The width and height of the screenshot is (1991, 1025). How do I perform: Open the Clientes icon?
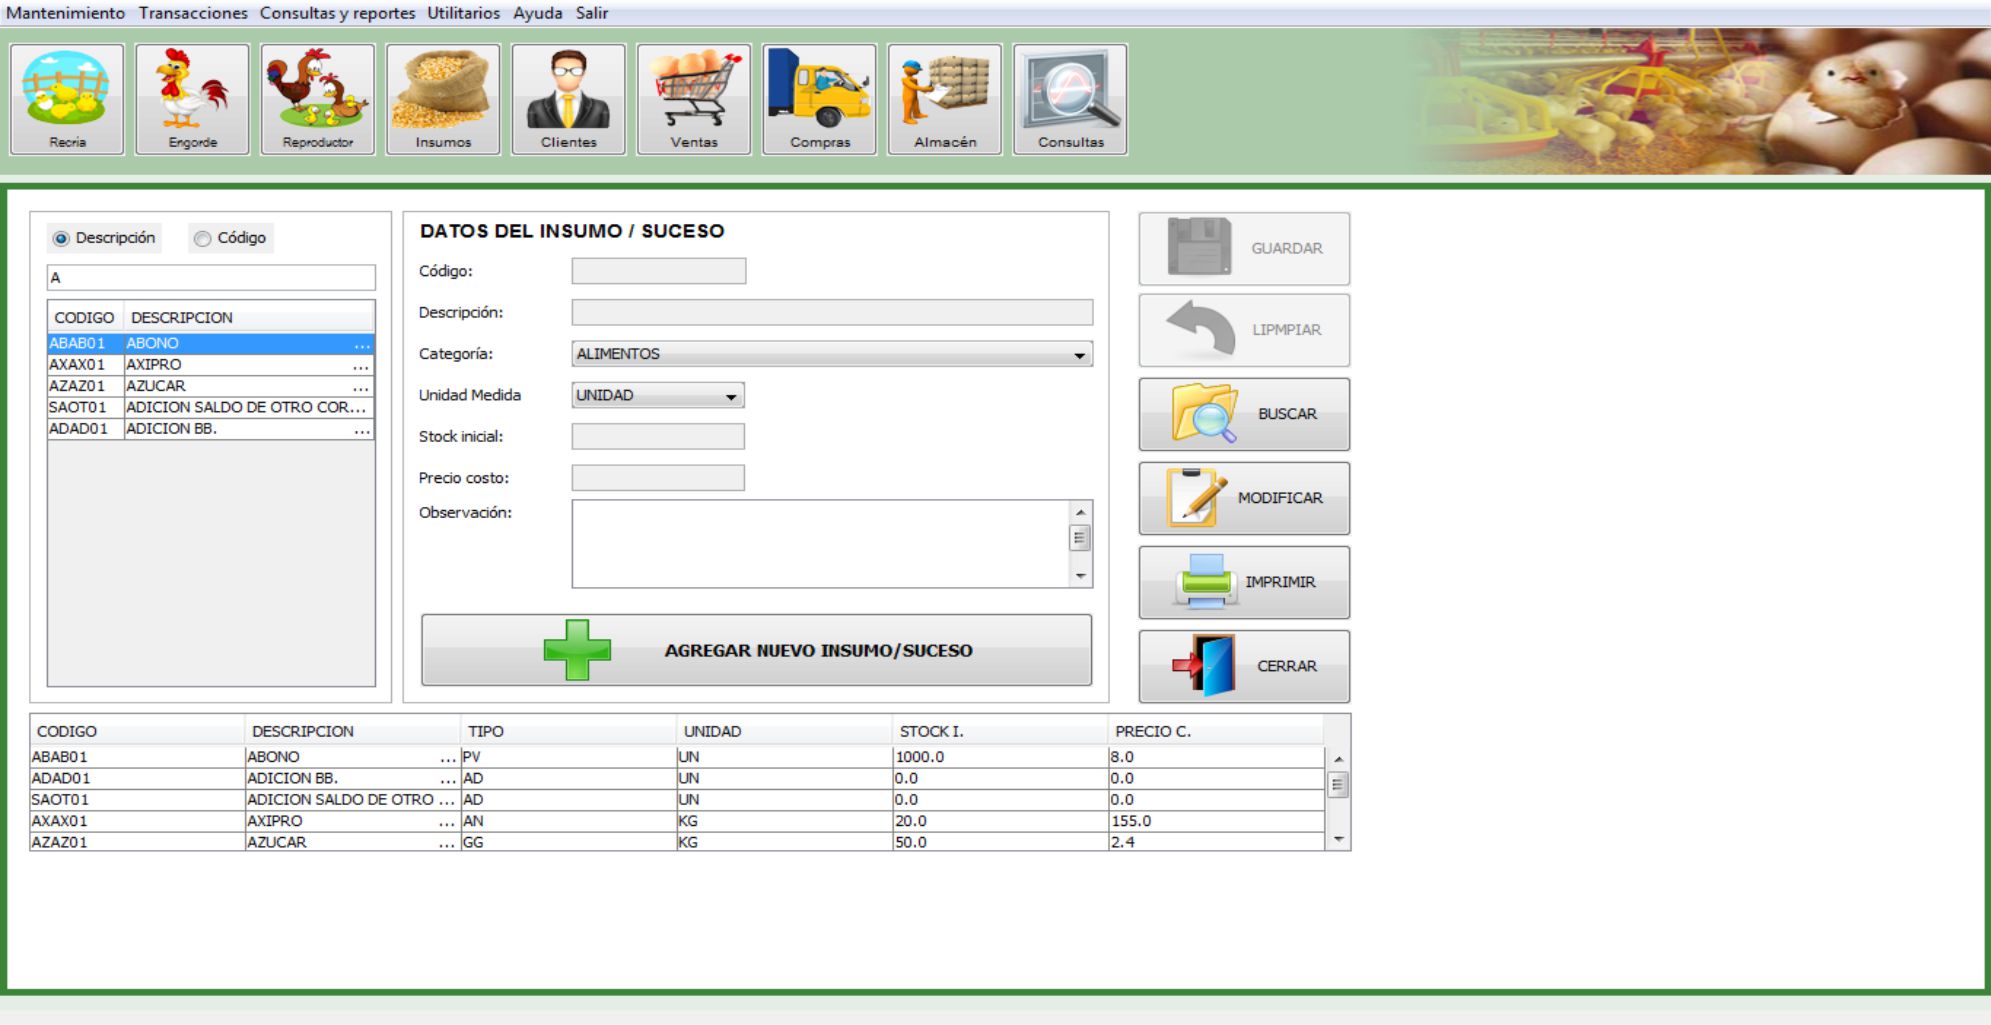tap(568, 99)
